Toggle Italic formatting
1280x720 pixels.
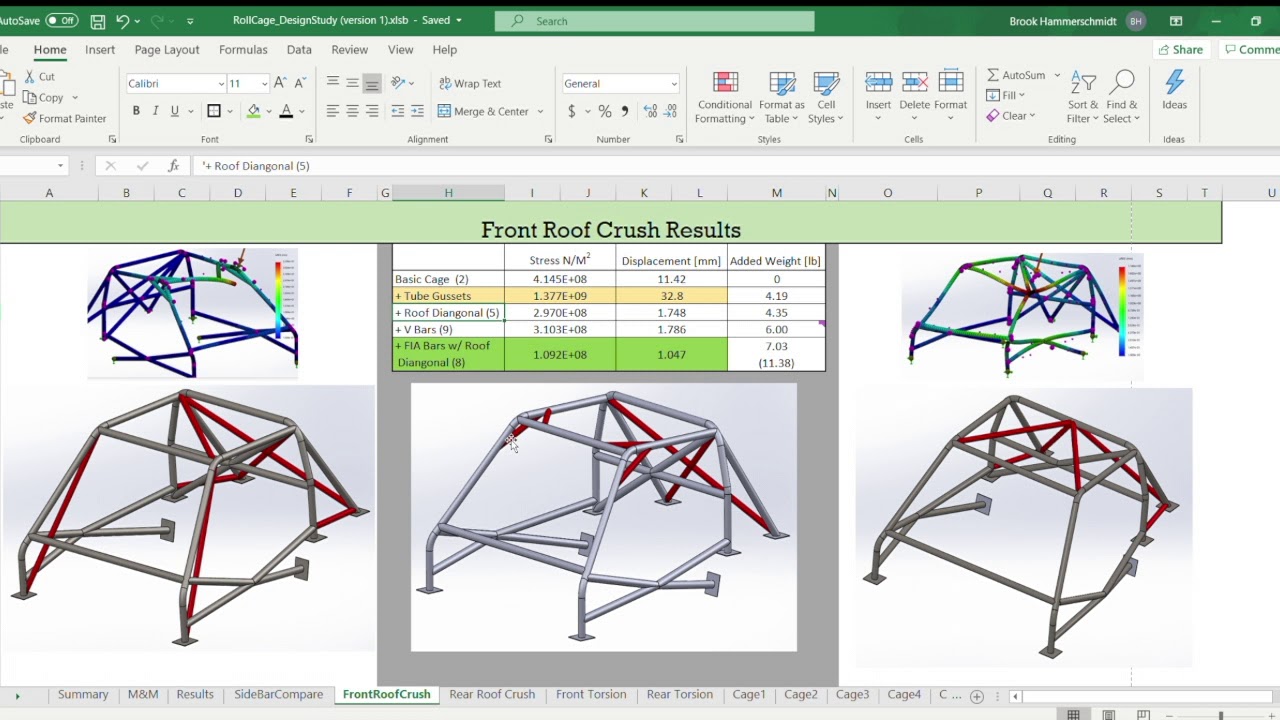[x=155, y=111]
